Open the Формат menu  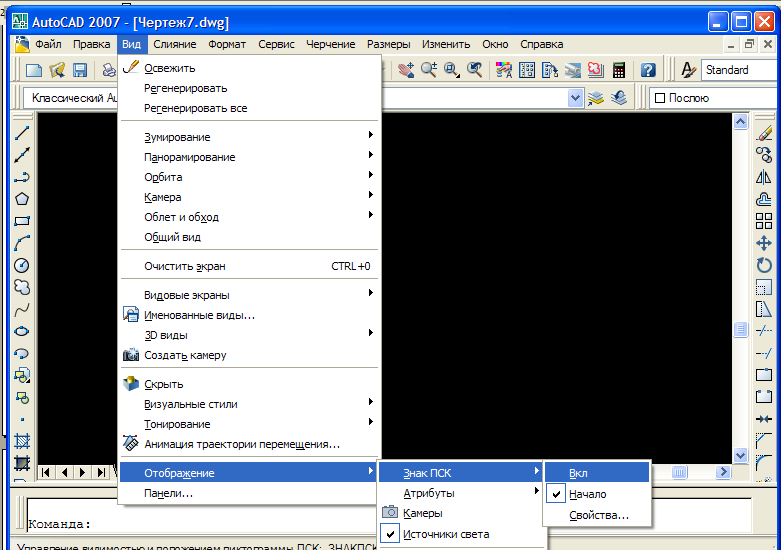point(227,44)
